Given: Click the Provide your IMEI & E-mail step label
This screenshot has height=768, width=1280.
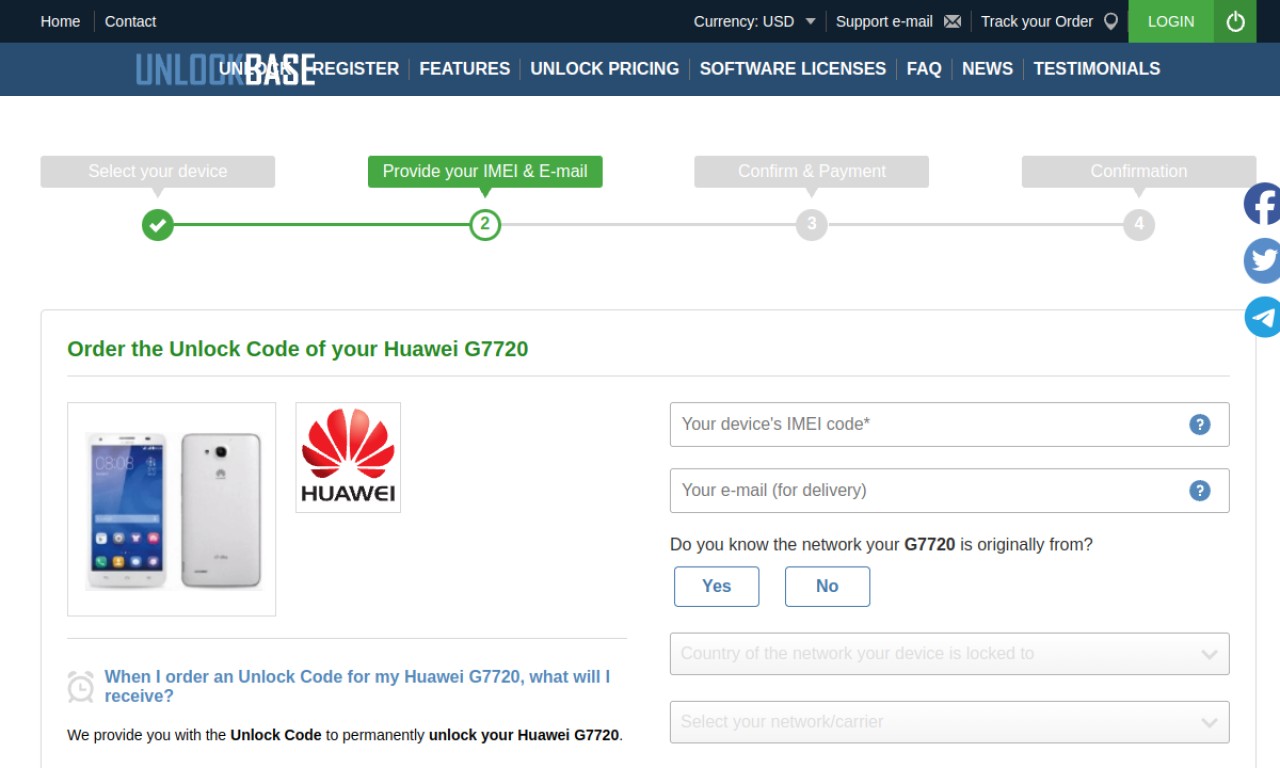Looking at the screenshot, I should click(485, 171).
